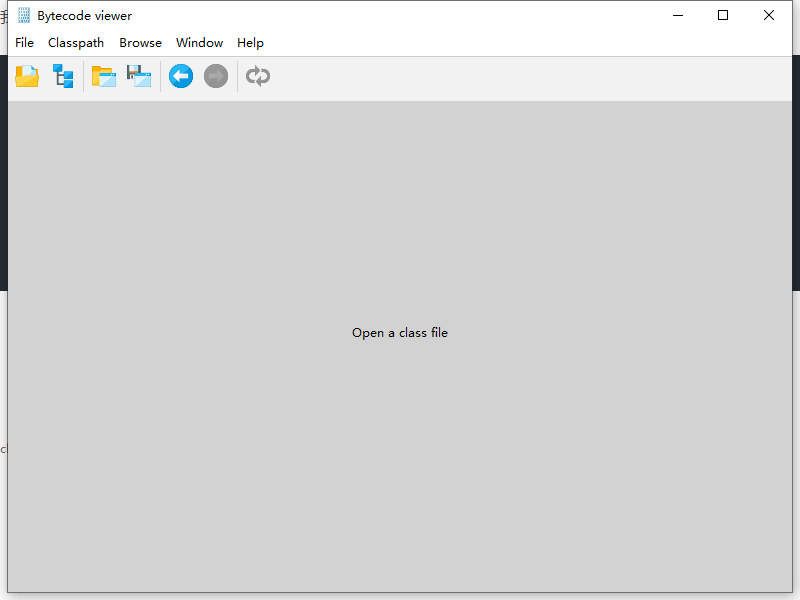
Task: Open a class file with the folder icon
Action: 27,77
